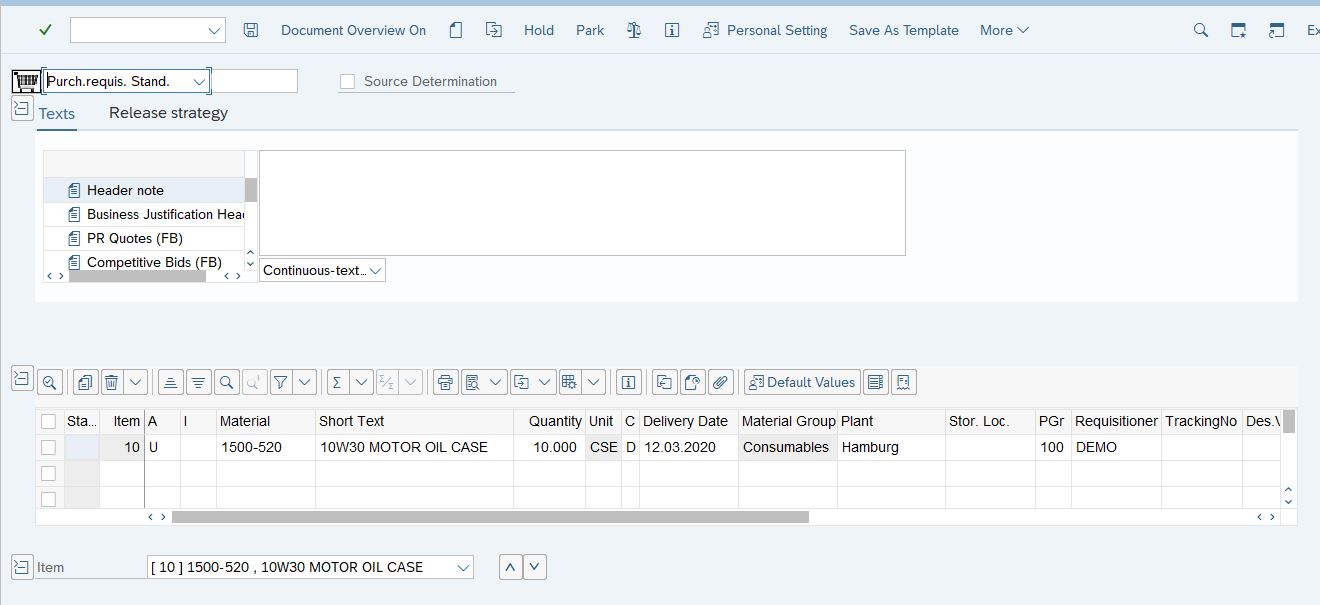This screenshot has width=1320, height=605.
Task: Click the Summation sigma icon
Action: coord(337,382)
